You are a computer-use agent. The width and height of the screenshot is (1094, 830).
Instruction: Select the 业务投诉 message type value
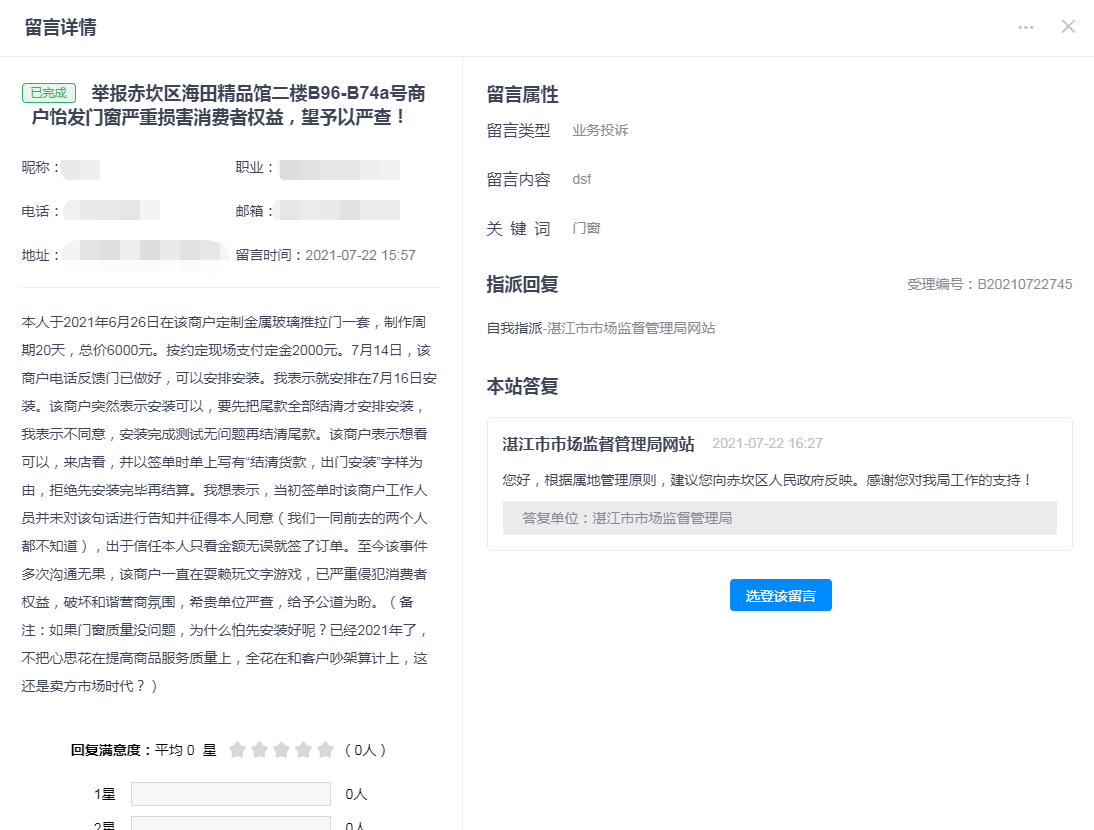coord(600,131)
